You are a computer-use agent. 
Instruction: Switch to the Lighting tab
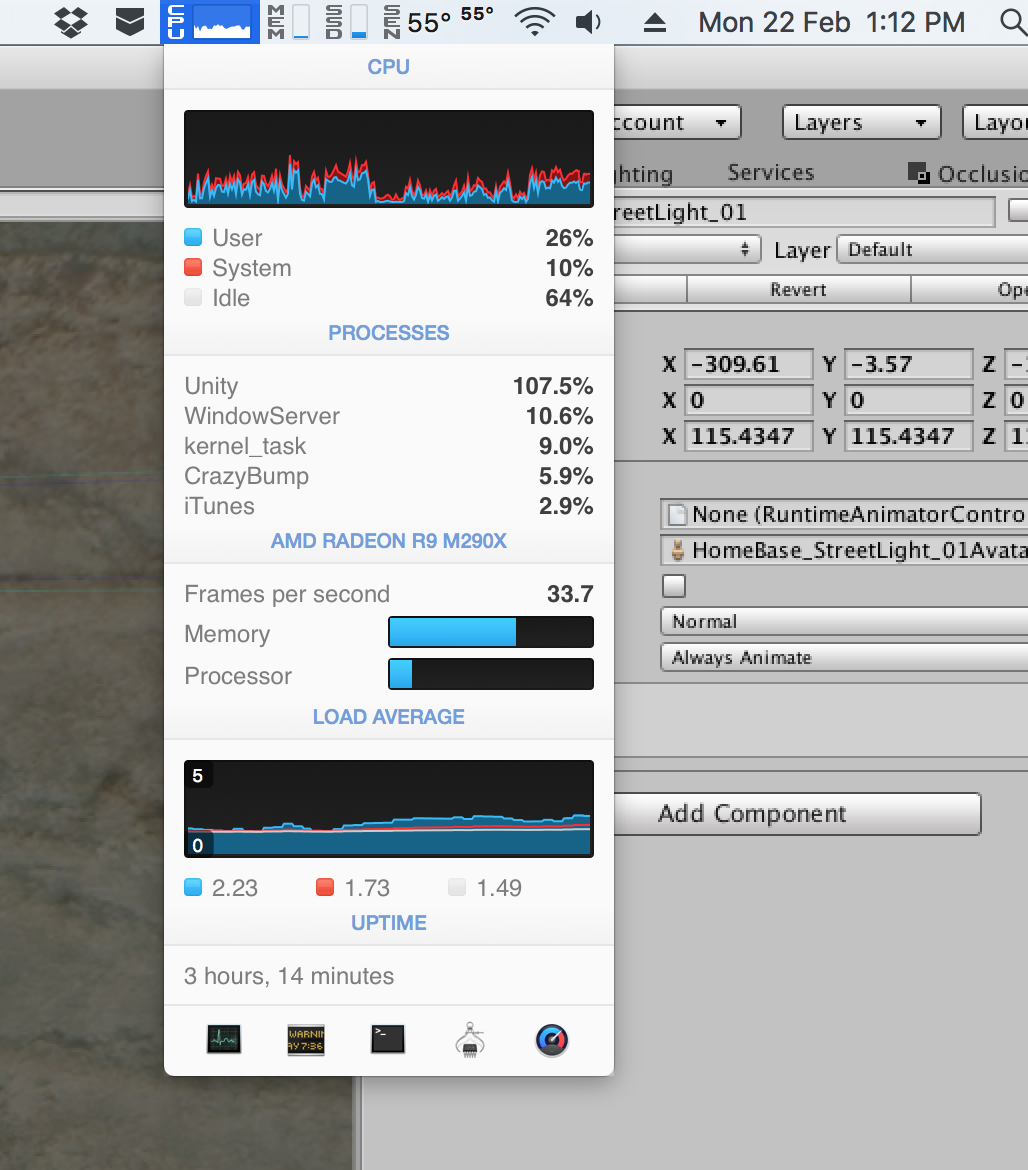[x=644, y=174]
